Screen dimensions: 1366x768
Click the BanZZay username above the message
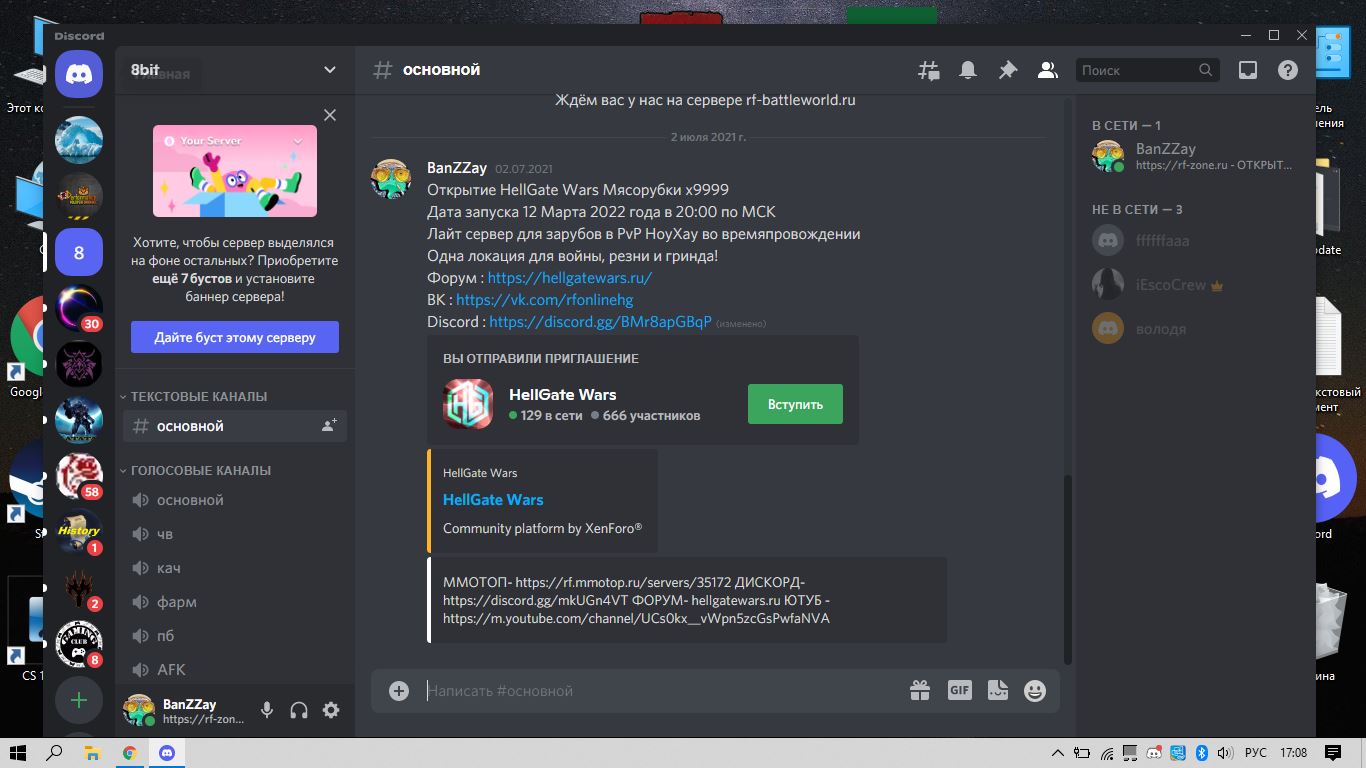(x=457, y=168)
